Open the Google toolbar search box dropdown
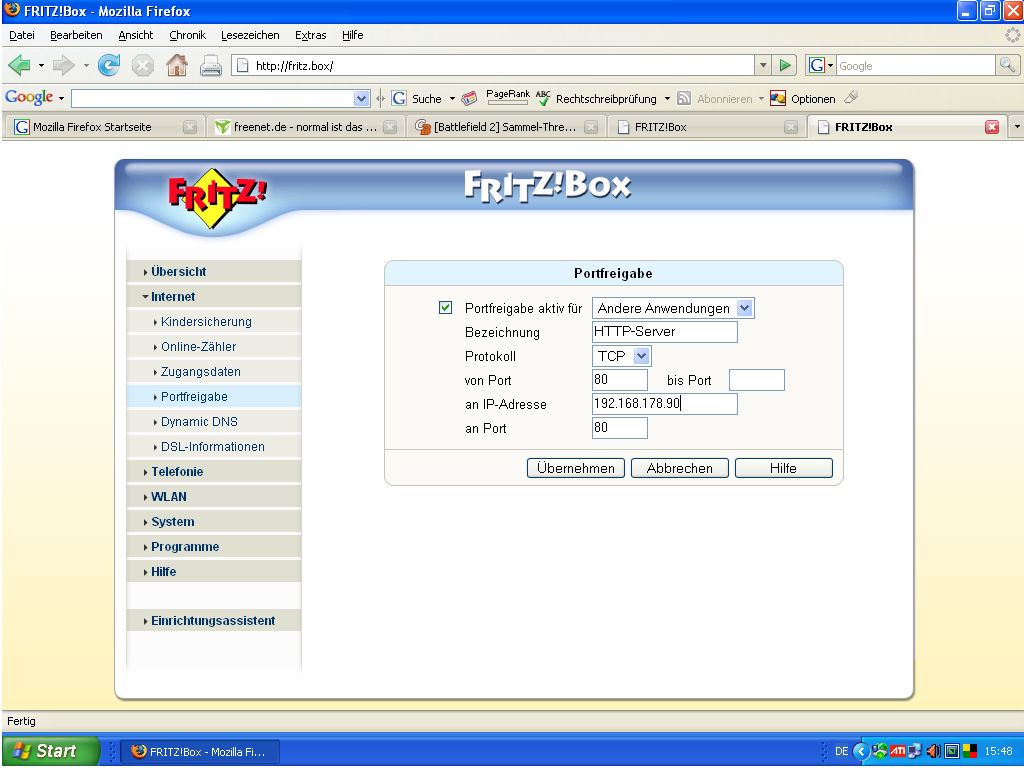Image resolution: width=1024 pixels, height=768 pixels. (361, 99)
